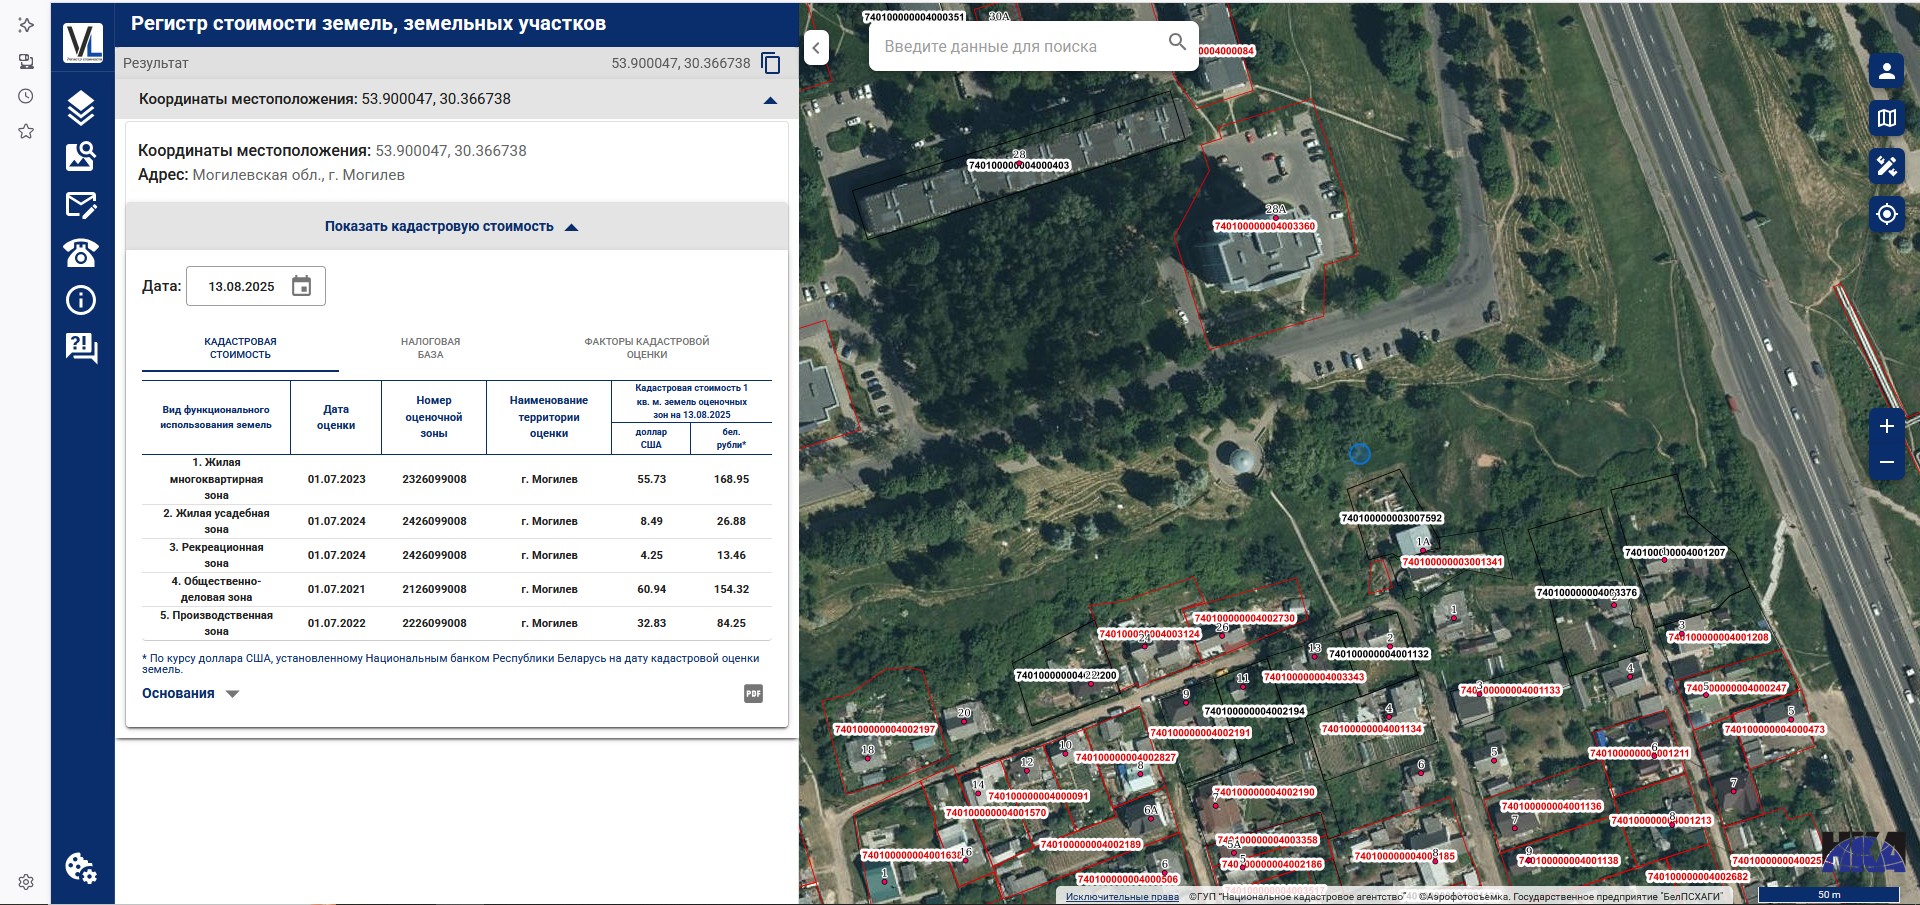Open the map layers panel
Viewport: 1920px width, 905px height.
point(81,107)
